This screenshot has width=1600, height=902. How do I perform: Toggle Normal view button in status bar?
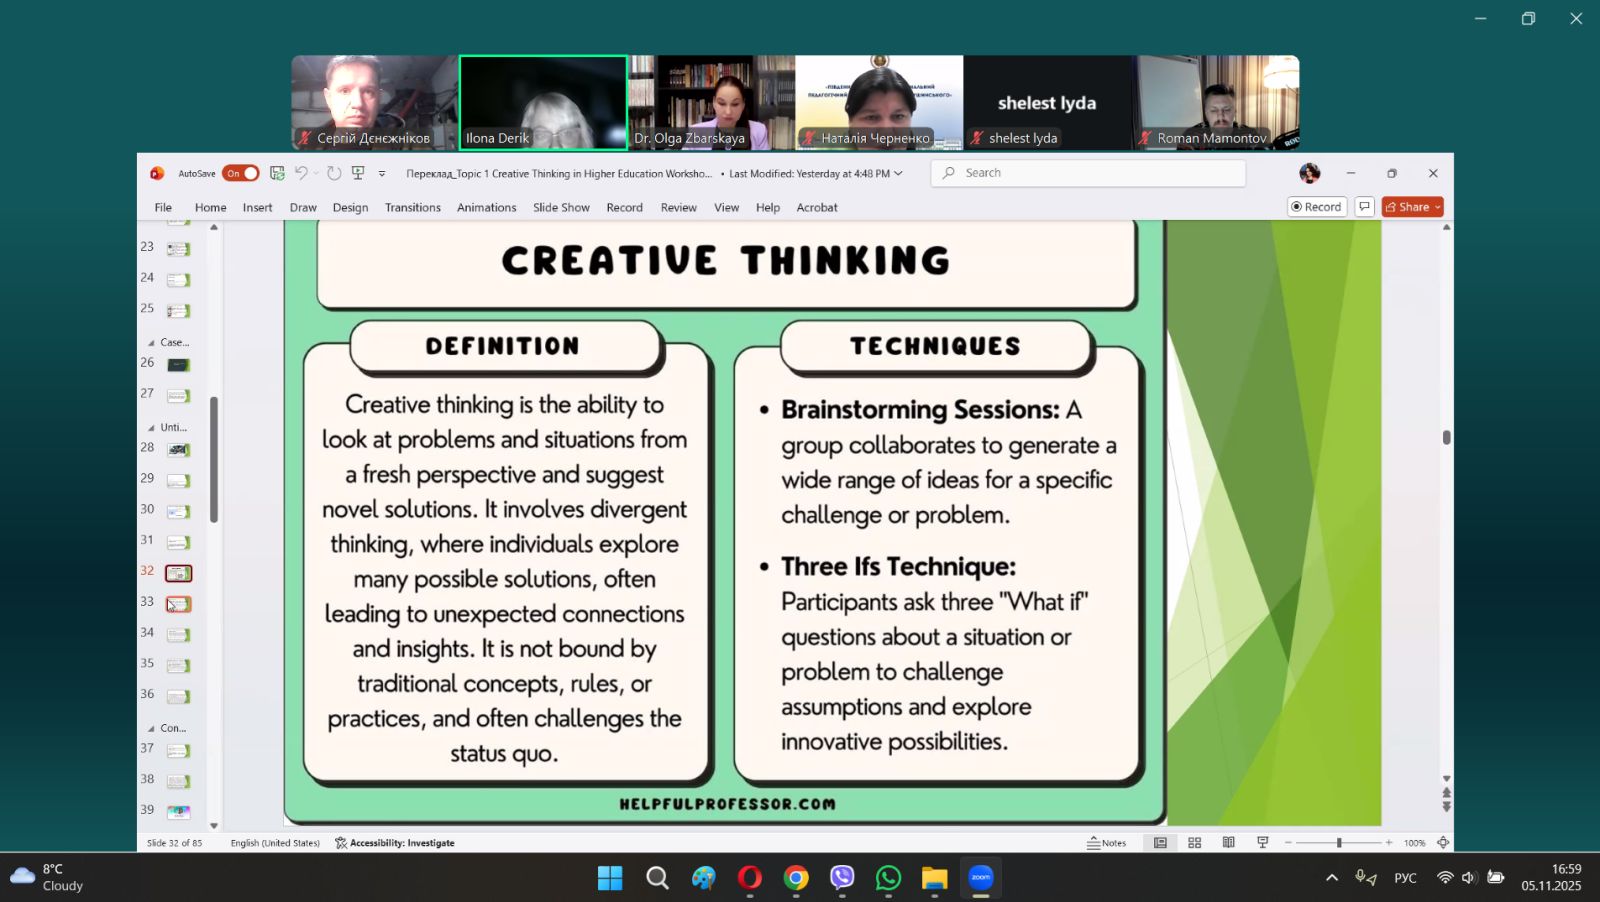(x=1160, y=843)
